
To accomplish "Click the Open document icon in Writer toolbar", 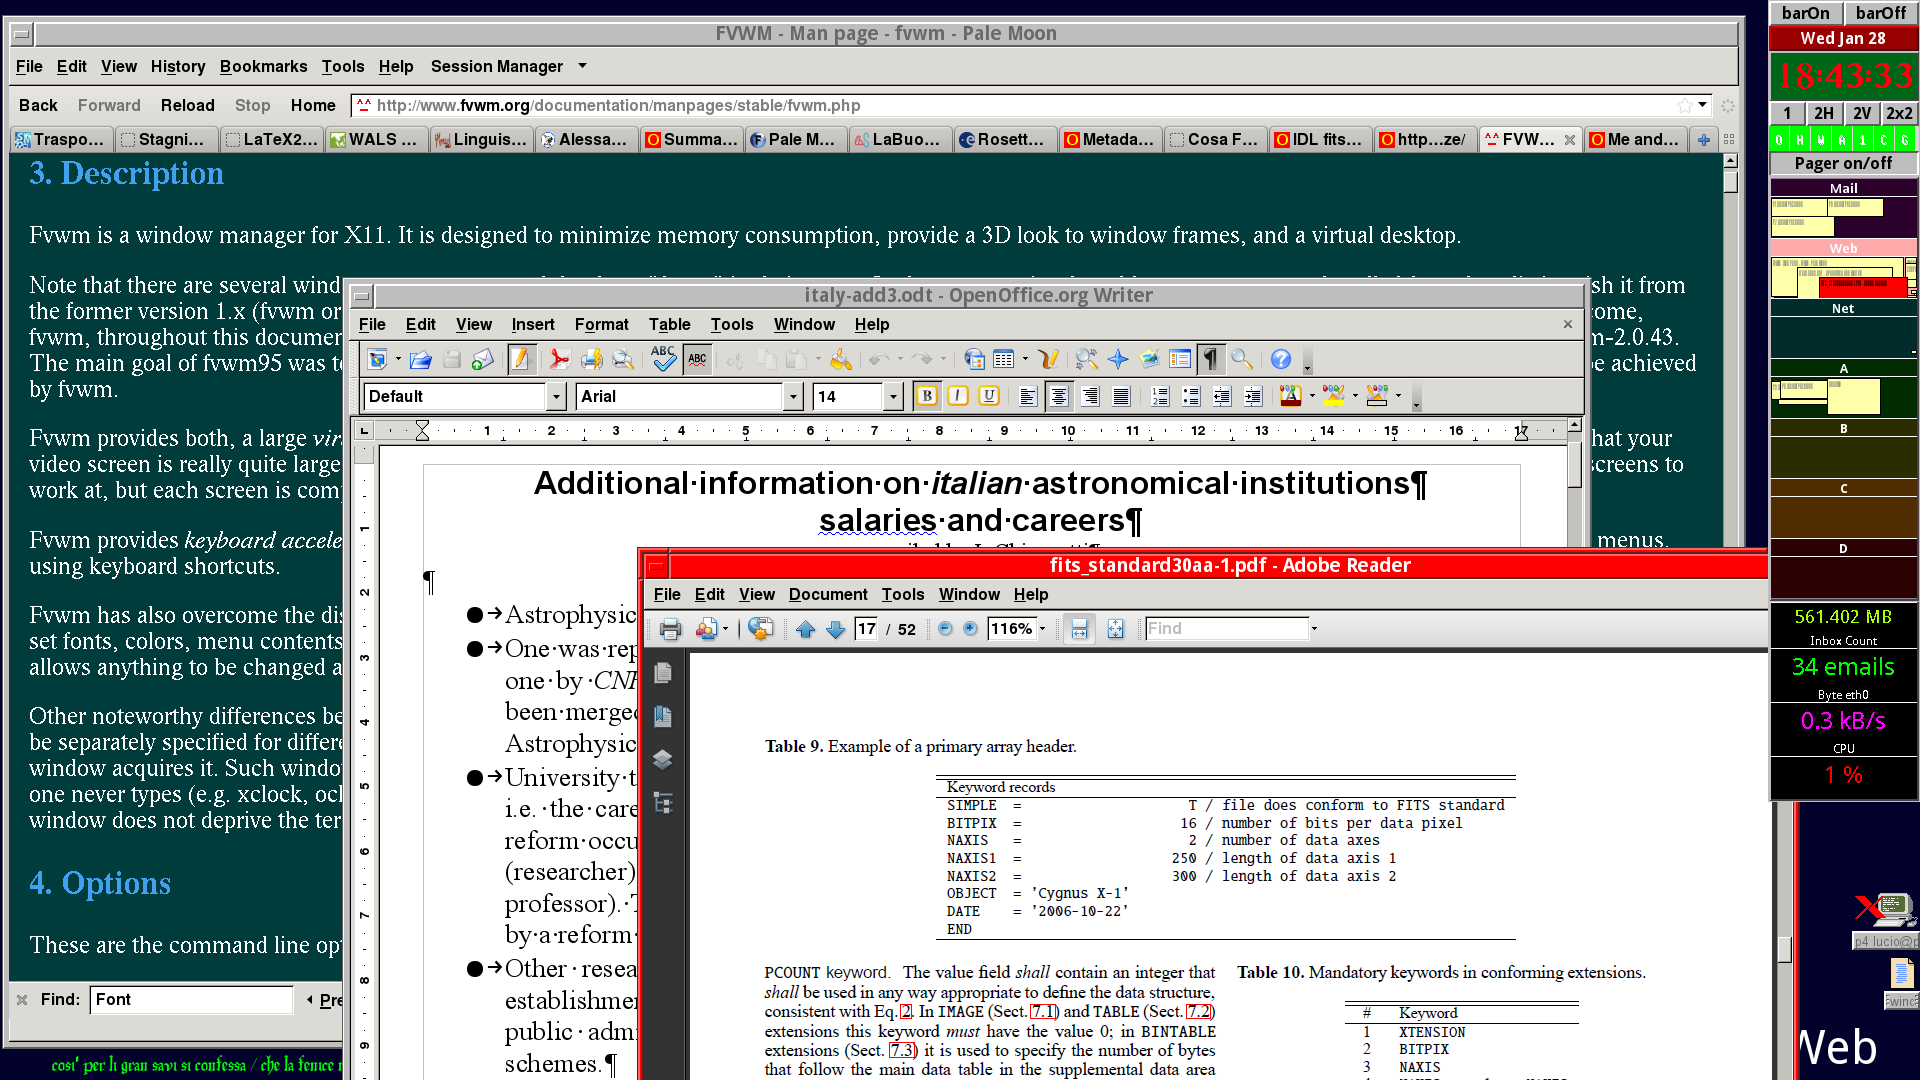I will point(421,360).
